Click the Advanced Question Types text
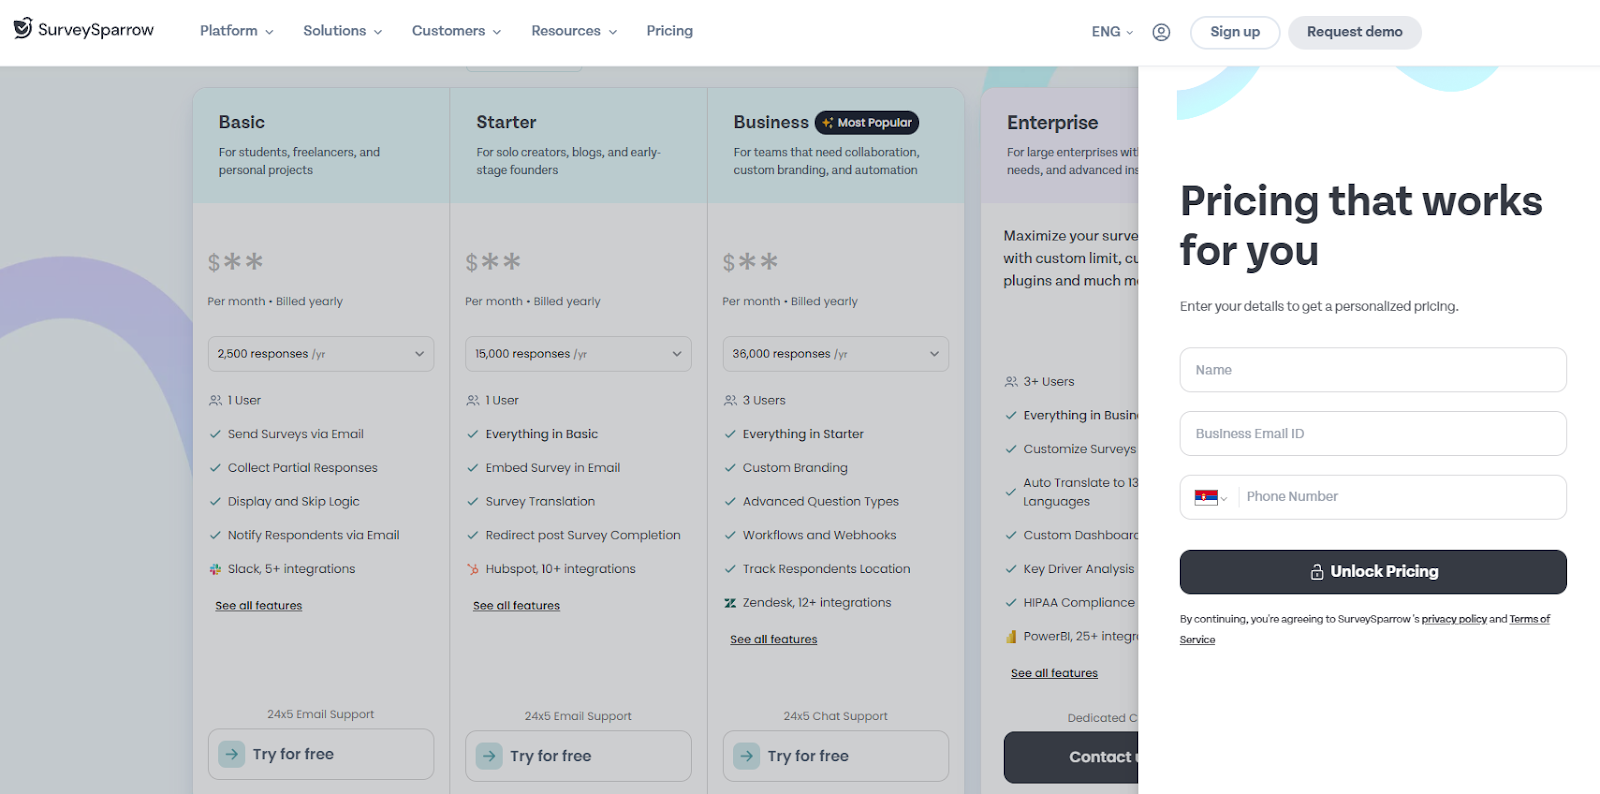The image size is (1600, 794). point(820,502)
